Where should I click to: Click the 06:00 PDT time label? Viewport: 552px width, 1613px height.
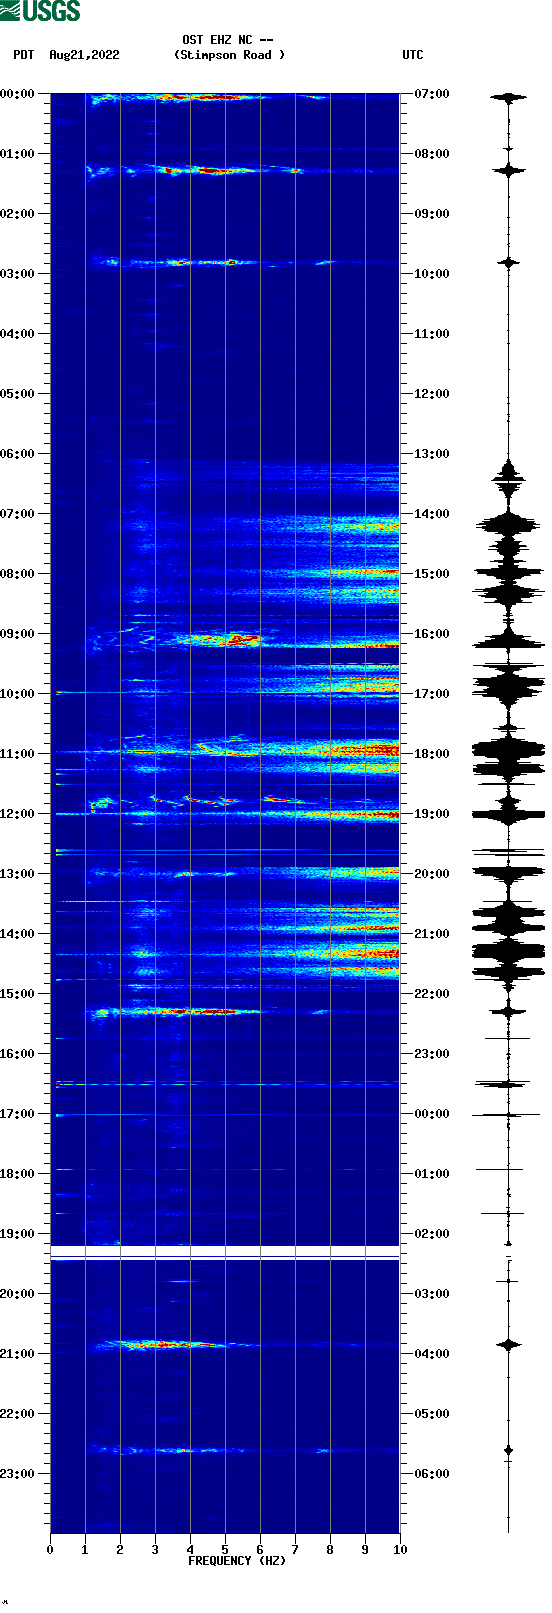pos(17,454)
